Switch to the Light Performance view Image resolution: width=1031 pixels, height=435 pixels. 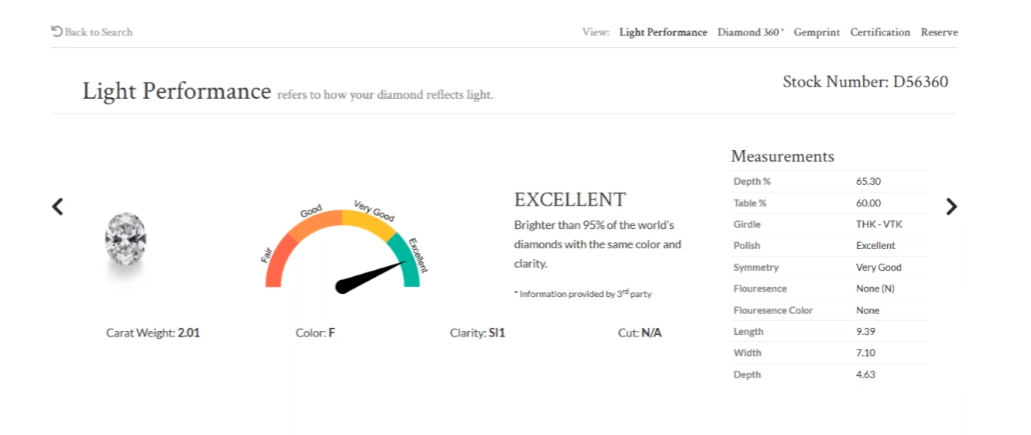(663, 32)
